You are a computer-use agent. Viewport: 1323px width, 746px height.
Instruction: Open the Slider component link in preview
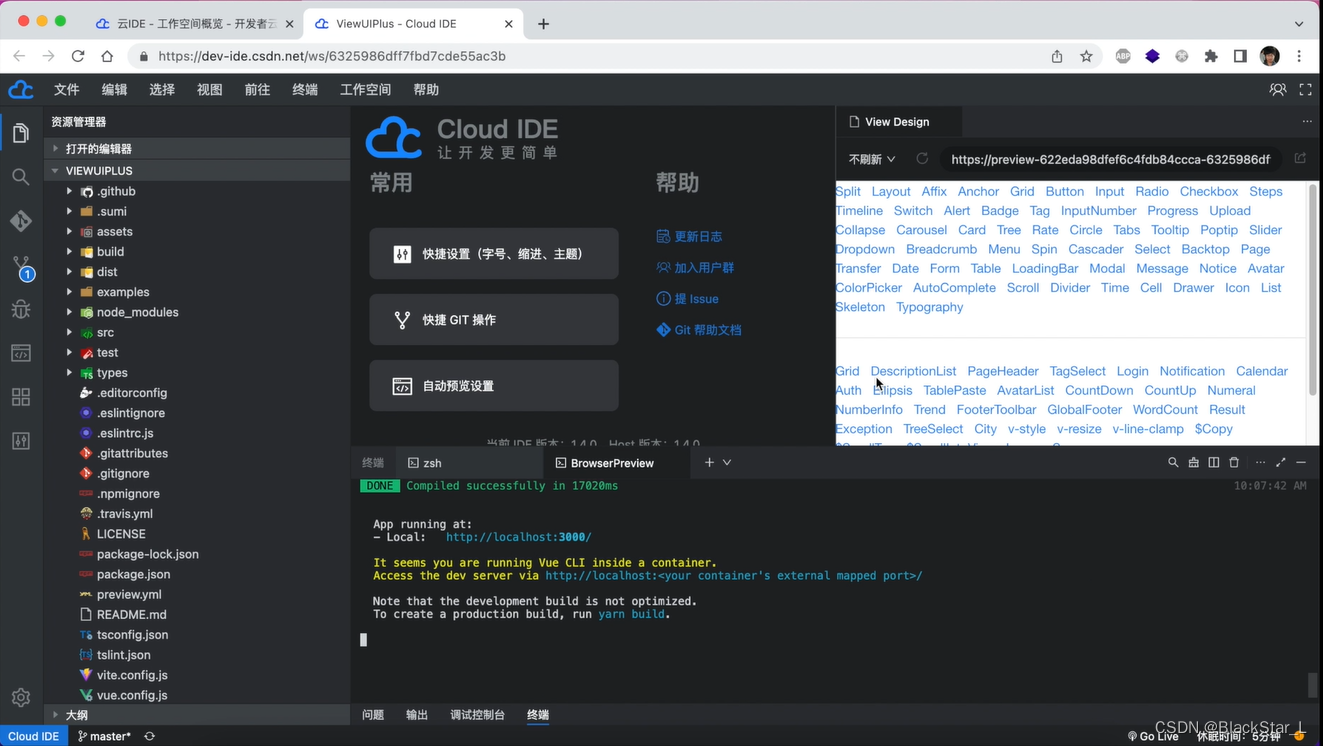click(1265, 230)
